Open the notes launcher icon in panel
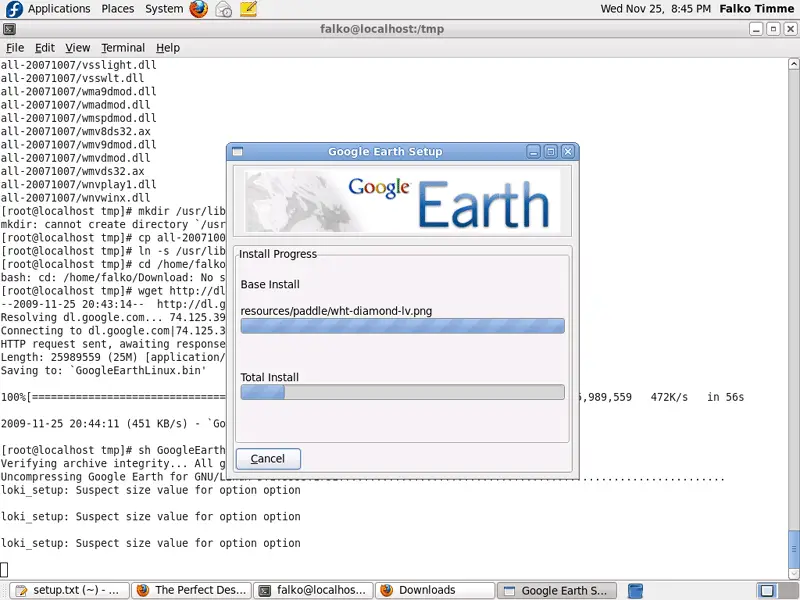 248,9
